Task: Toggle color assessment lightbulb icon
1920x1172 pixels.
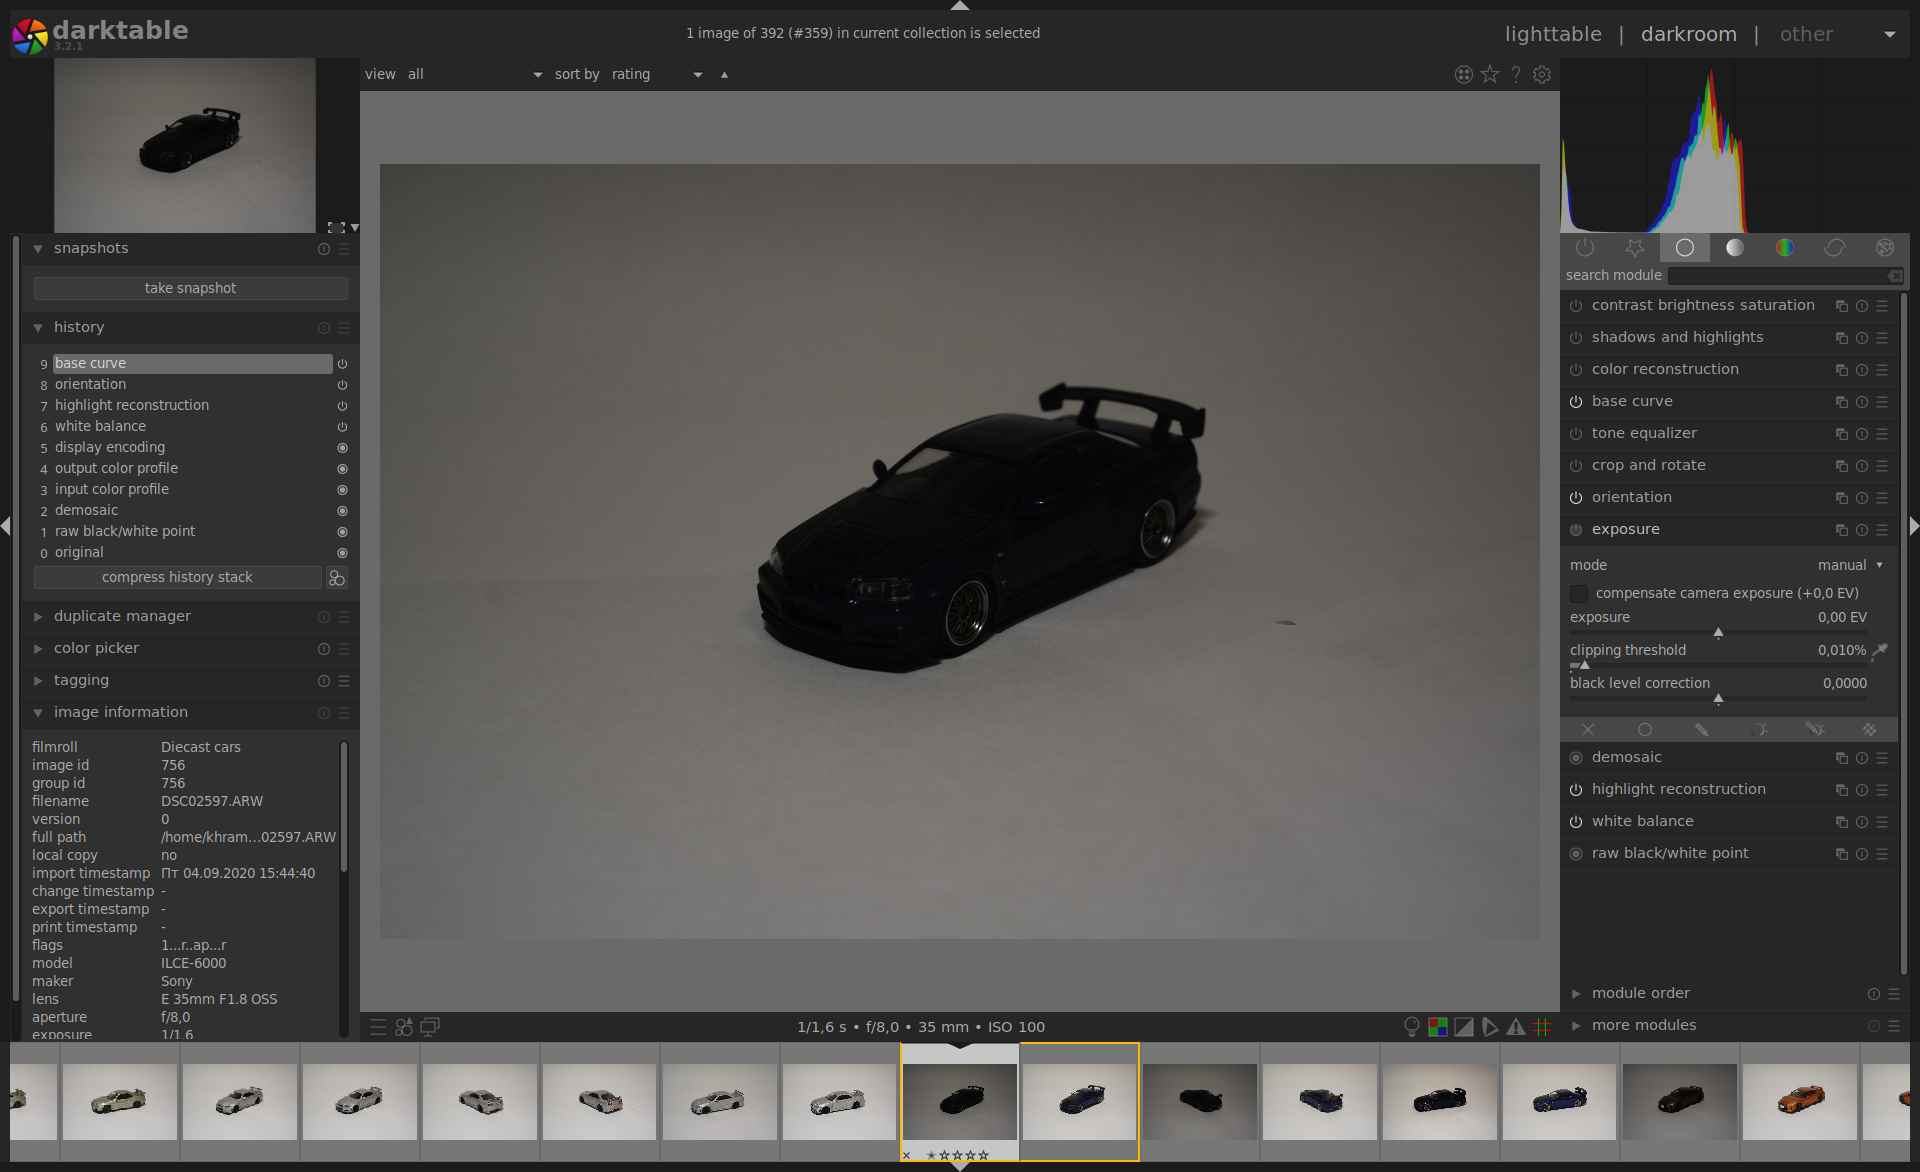Action: click(x=1412, y=1027)
